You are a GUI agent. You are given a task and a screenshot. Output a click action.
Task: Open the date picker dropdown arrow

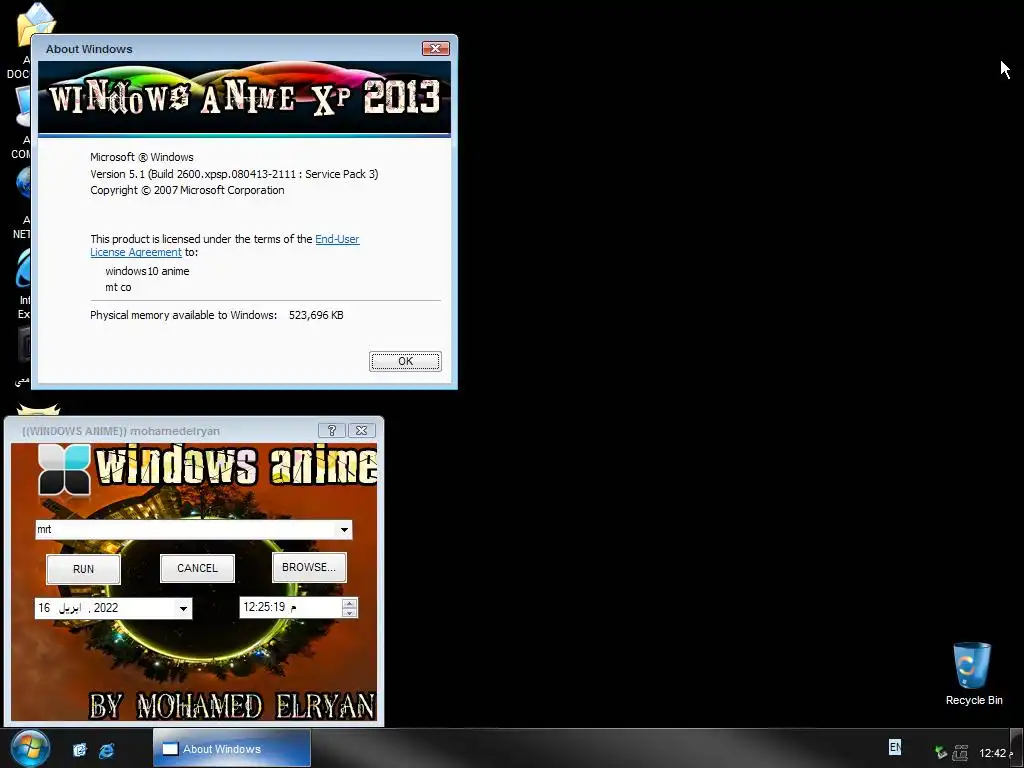pos(184,608)
